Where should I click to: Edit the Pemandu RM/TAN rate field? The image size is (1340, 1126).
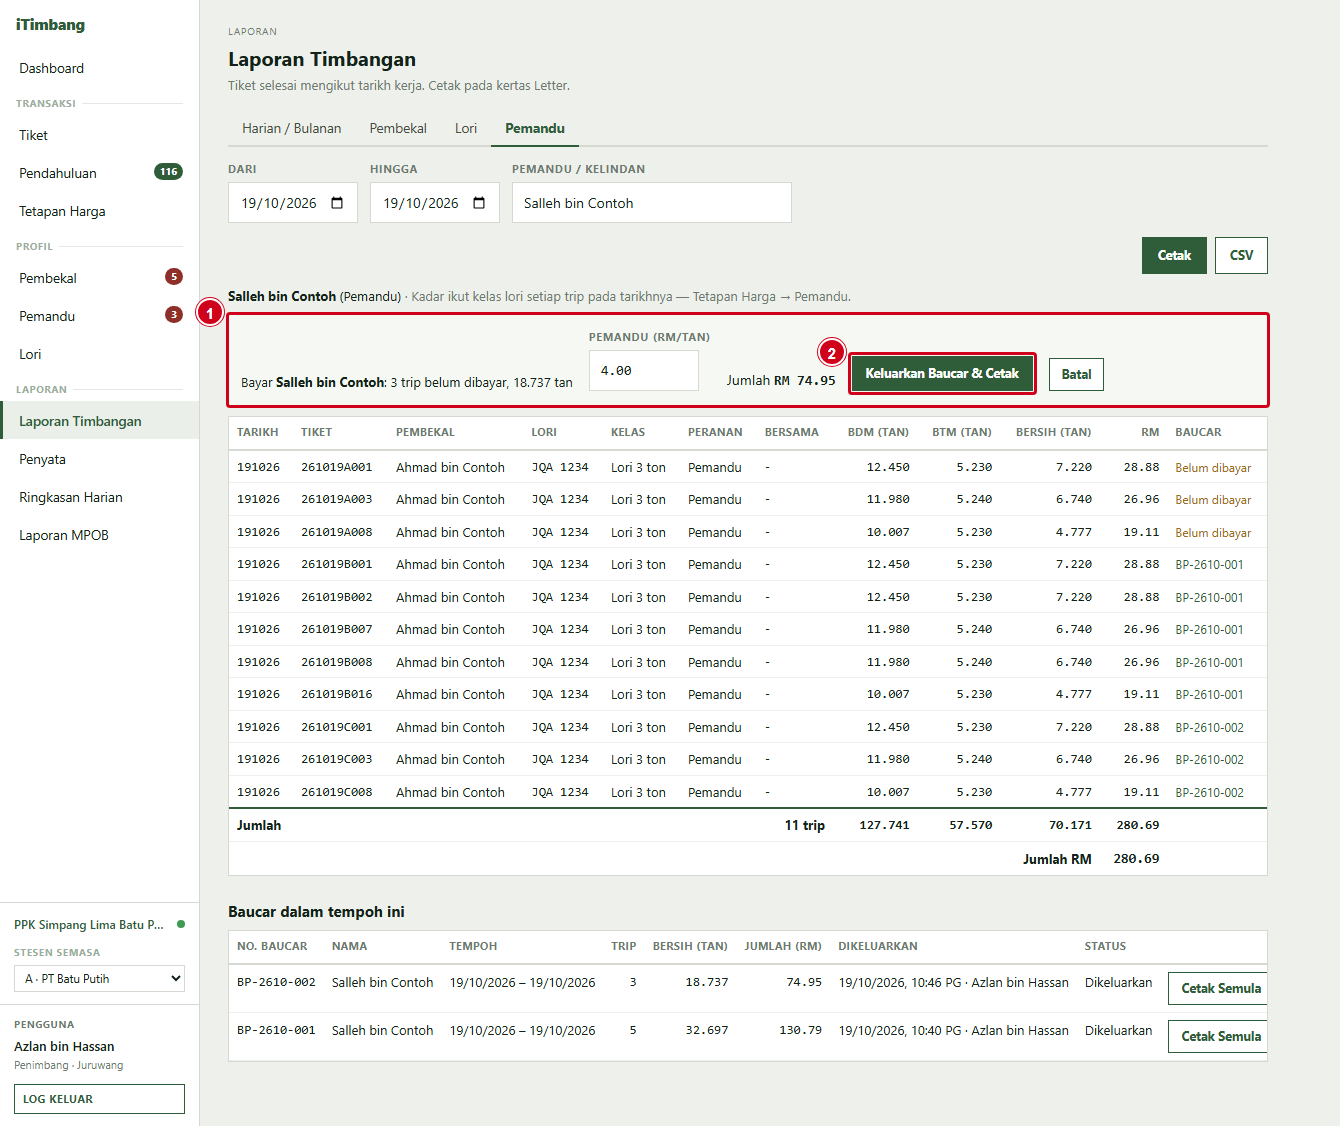pos(643,370)
